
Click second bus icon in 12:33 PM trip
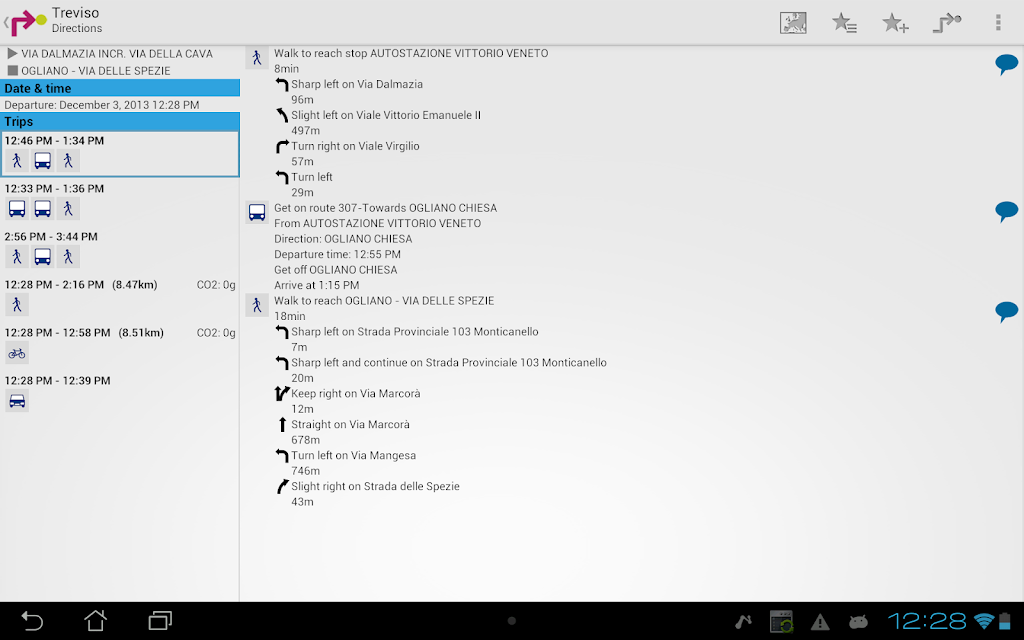tap(42, 209)
